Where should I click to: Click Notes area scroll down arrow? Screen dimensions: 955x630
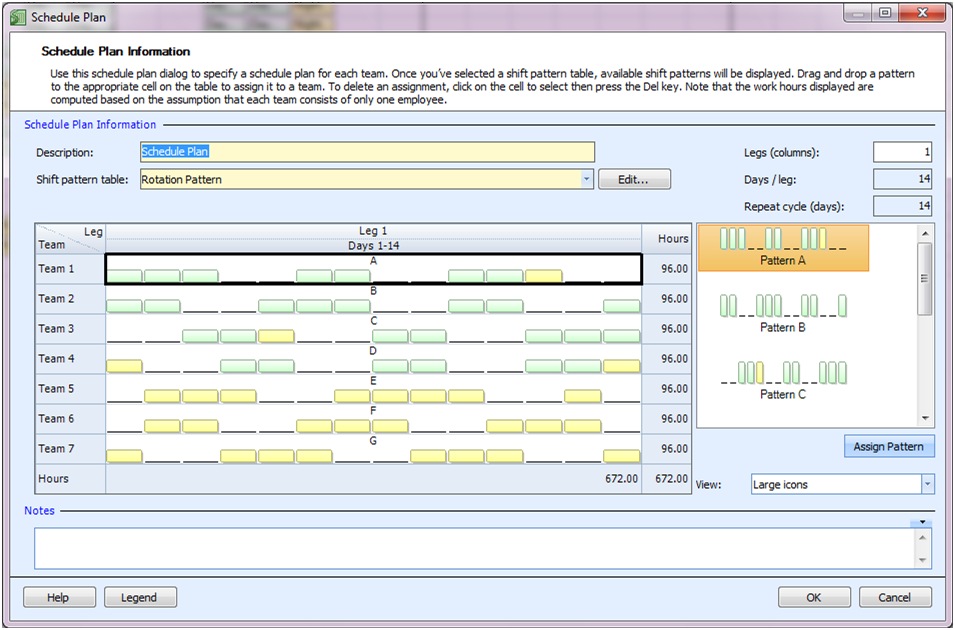pyautogui.click(x=922, y=560)
